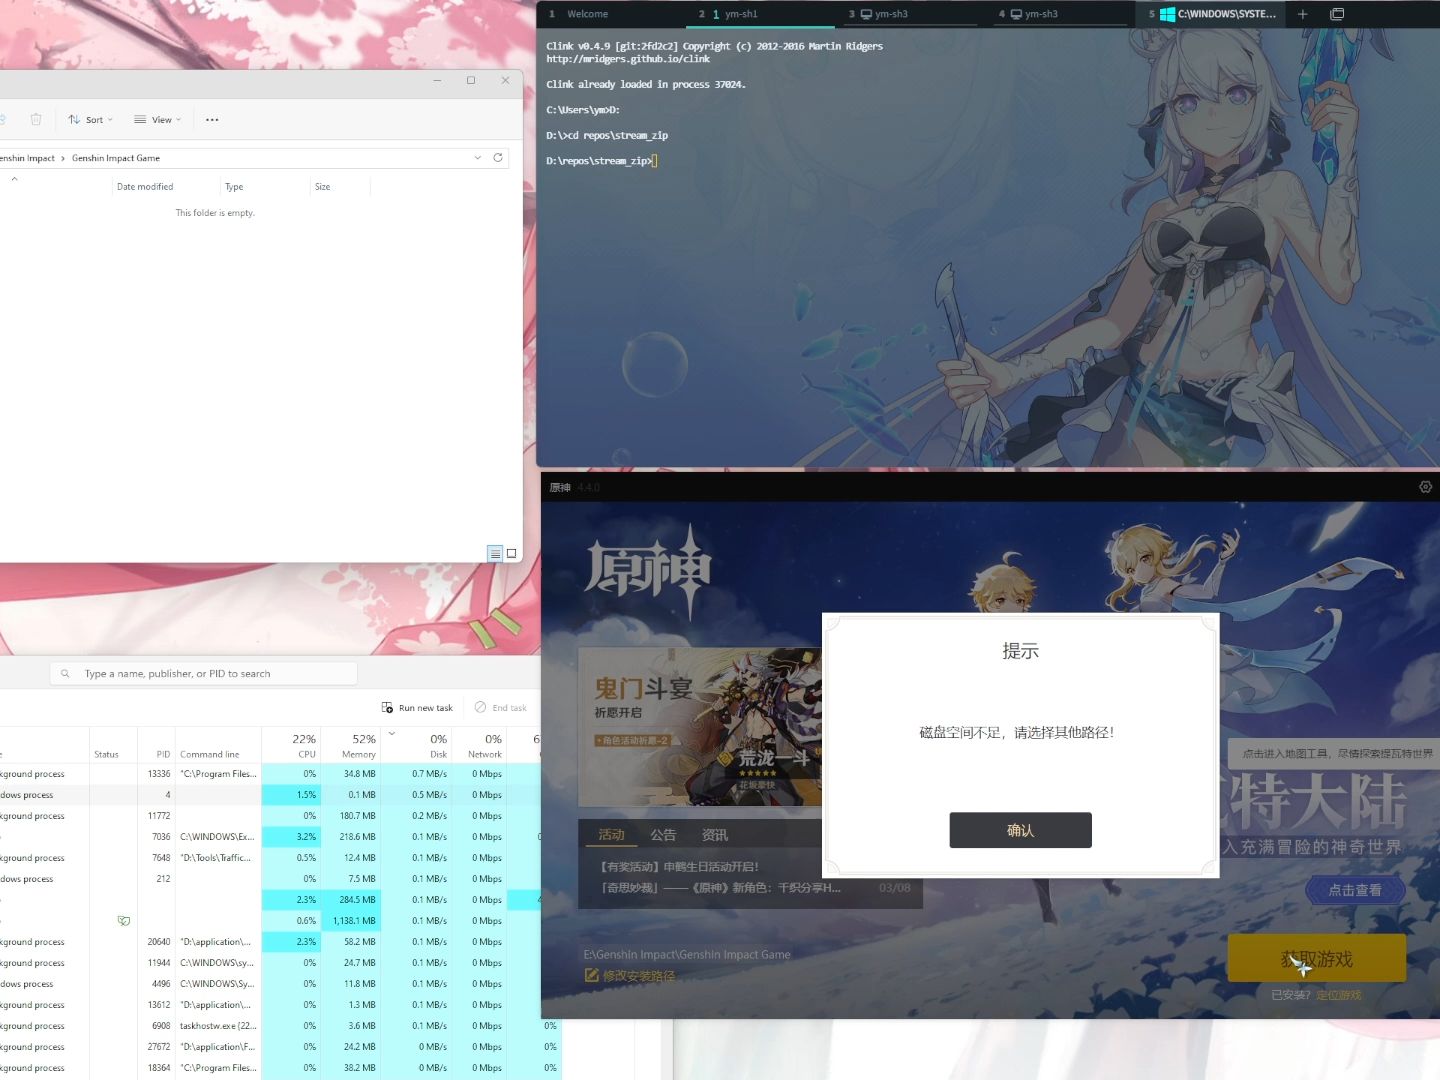Open the launcher settings gear icon
This screenshot has width=1440, height=1080.
1425,487
